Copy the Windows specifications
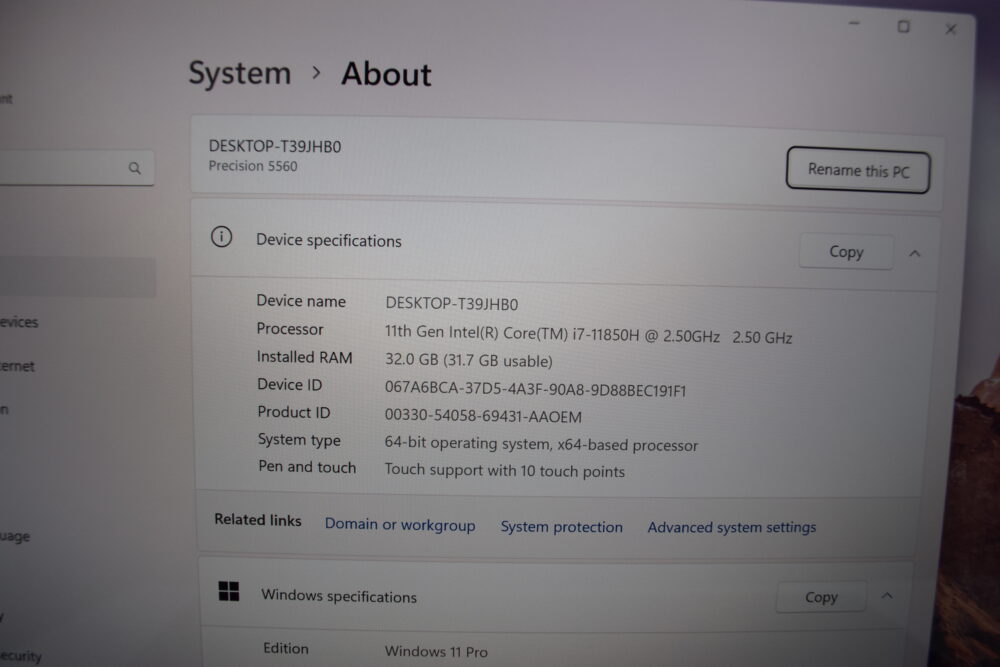This screenshot has width=1000, height=667. click(821, 597)
